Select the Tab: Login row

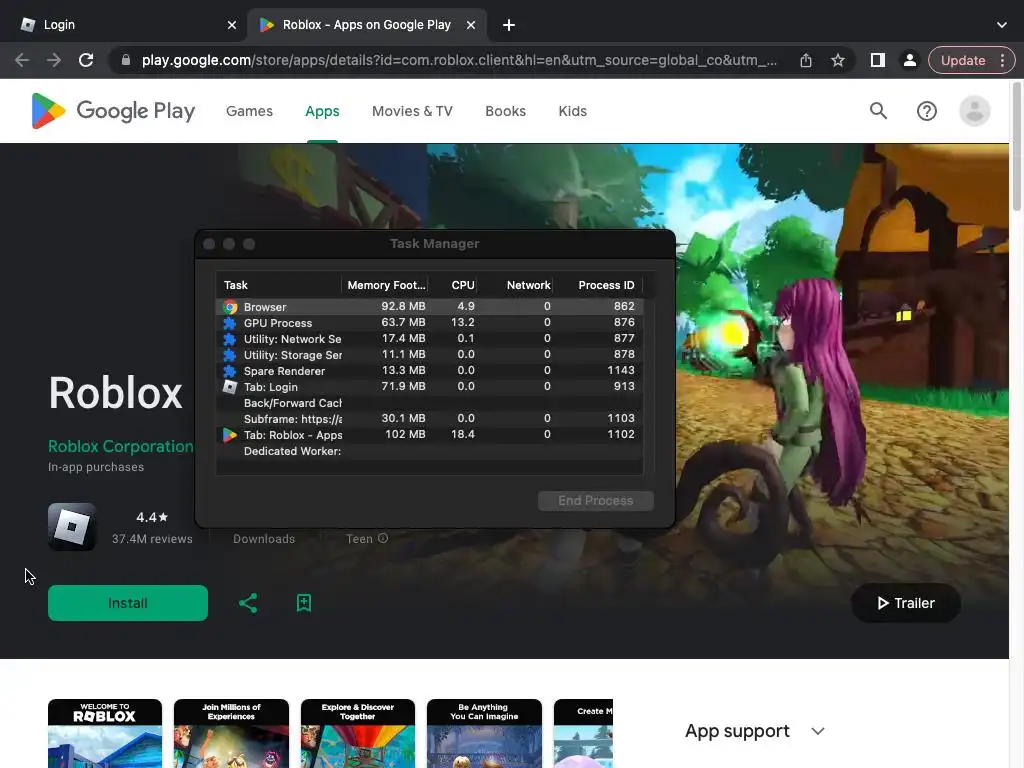click(429, 387)
